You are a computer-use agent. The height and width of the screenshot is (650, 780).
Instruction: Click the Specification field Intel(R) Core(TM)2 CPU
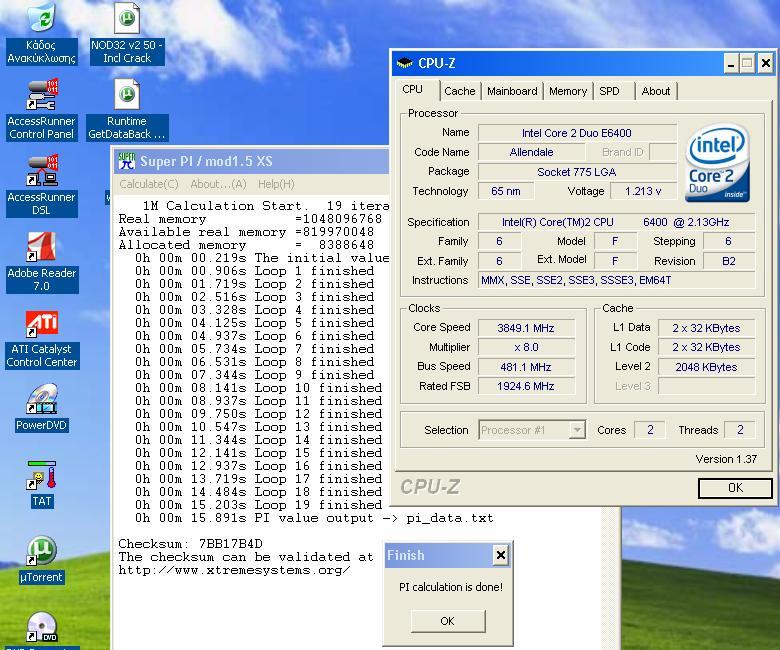[616, 222]
